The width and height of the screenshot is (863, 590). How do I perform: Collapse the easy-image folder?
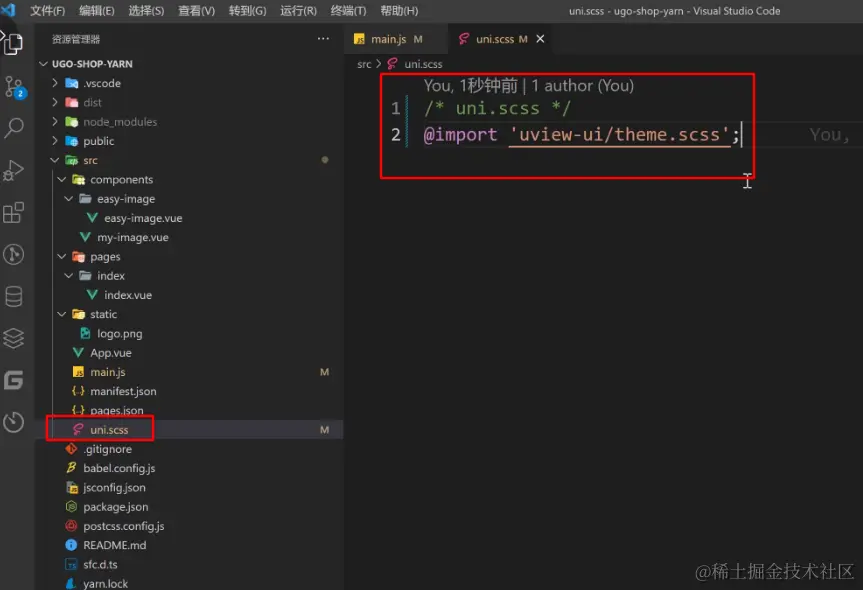68,199
